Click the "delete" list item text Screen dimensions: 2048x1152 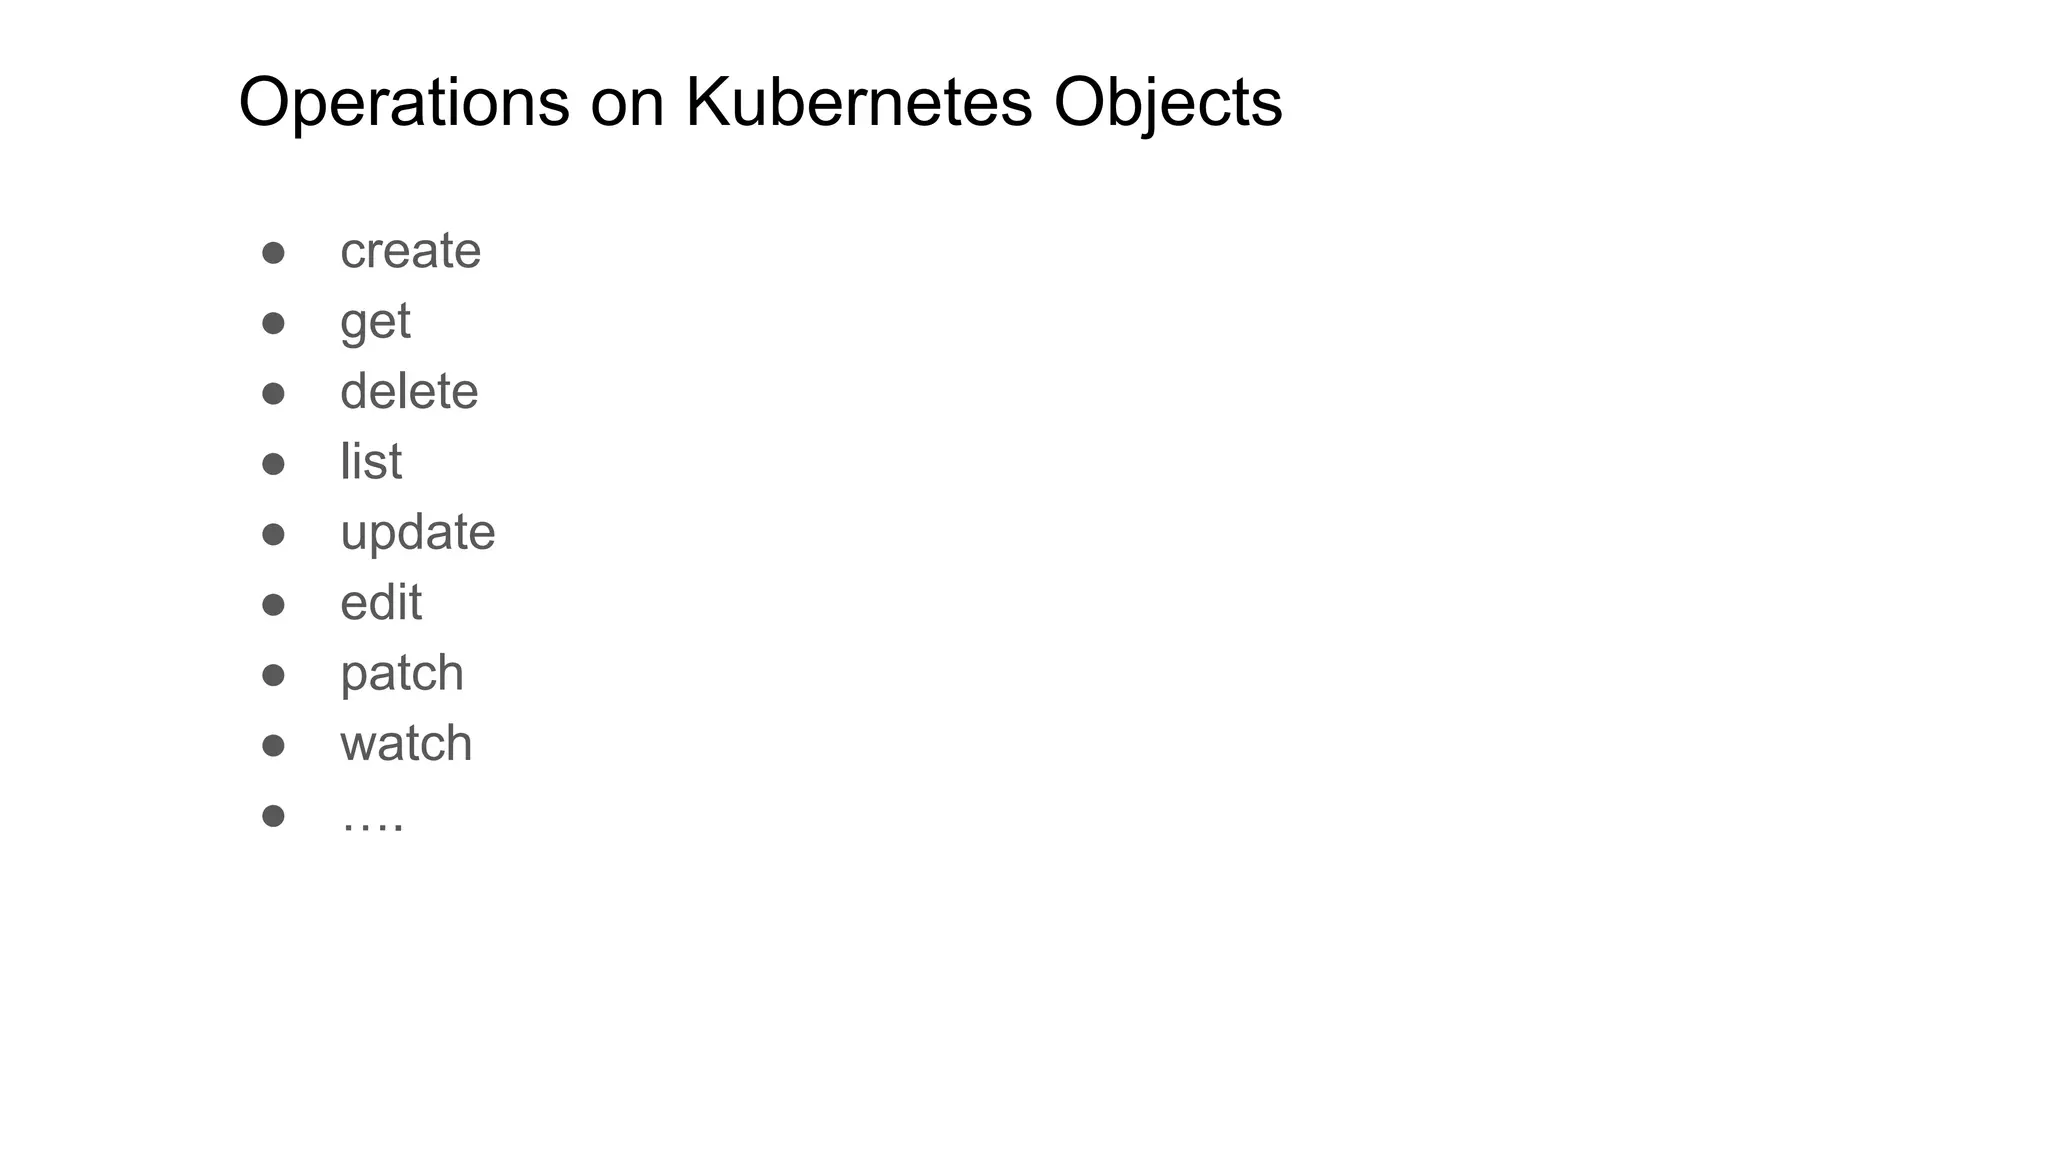[409, 391]
